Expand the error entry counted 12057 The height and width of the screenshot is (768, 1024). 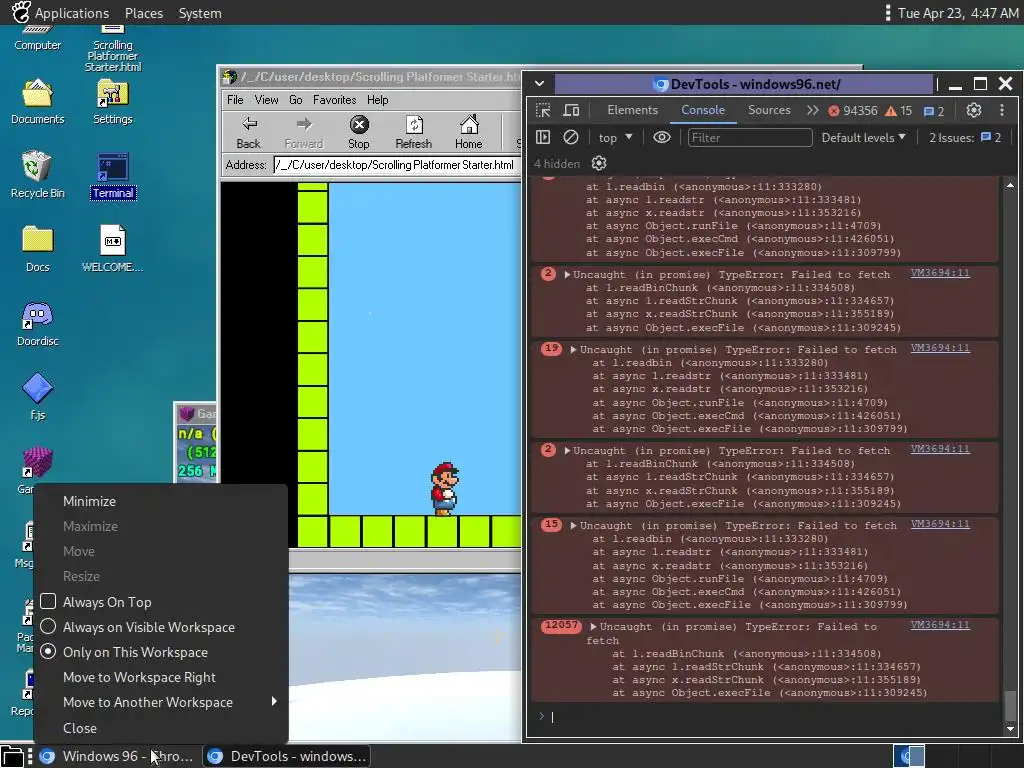pos(593,627)
